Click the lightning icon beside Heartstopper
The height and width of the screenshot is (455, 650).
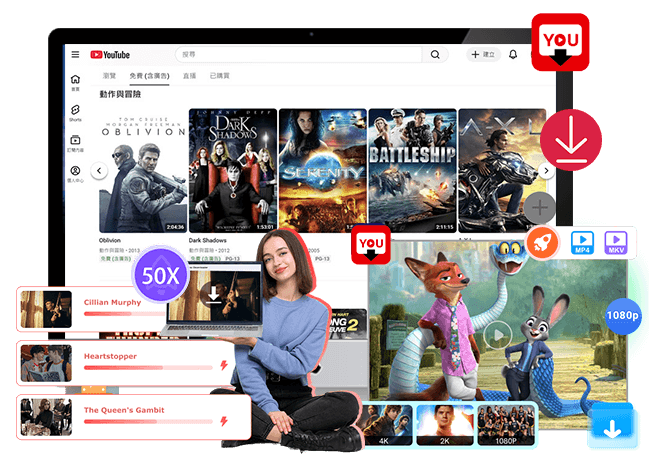(224, 365)
